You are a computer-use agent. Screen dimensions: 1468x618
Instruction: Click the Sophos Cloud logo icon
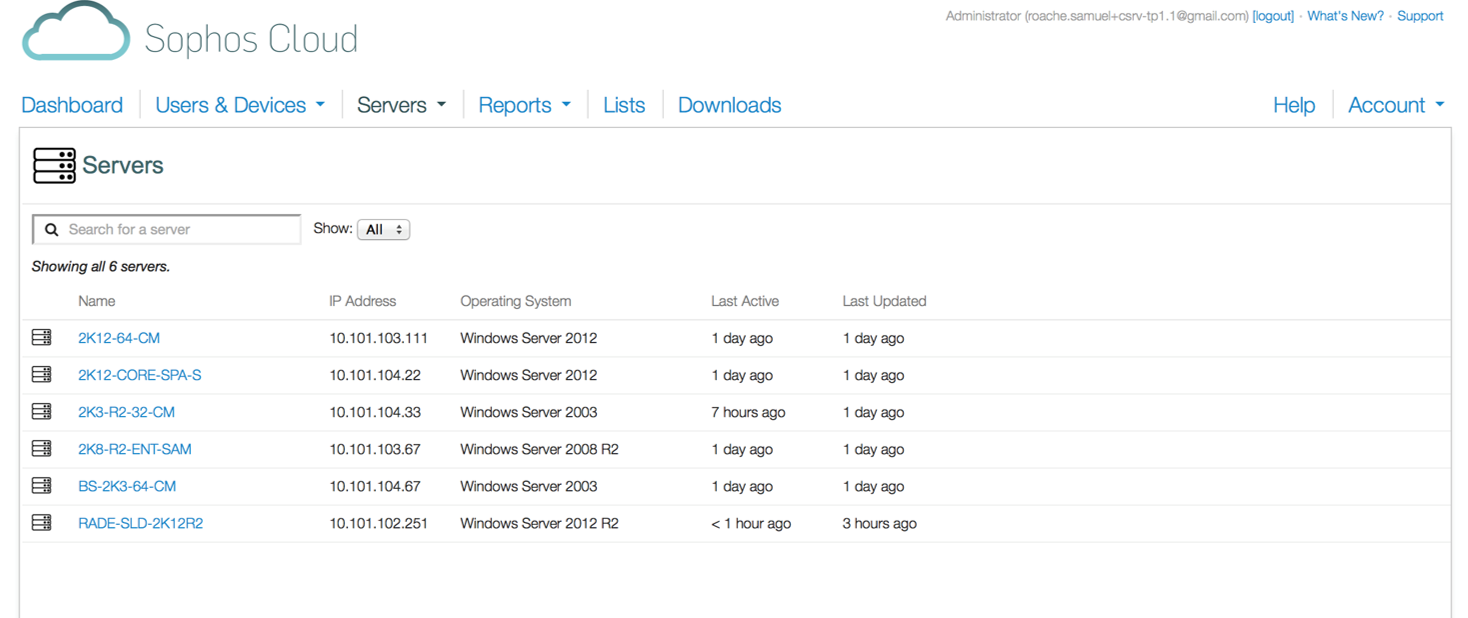click(76, 33)
